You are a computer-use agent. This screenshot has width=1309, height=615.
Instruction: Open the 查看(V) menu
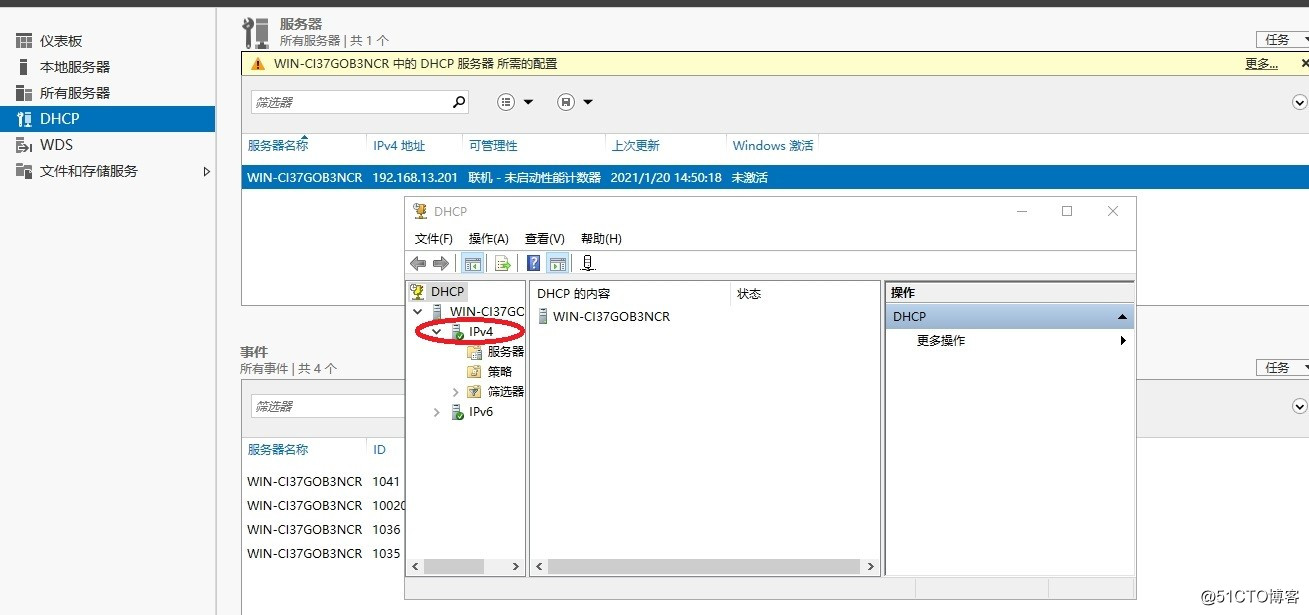(x=545, y=239)
